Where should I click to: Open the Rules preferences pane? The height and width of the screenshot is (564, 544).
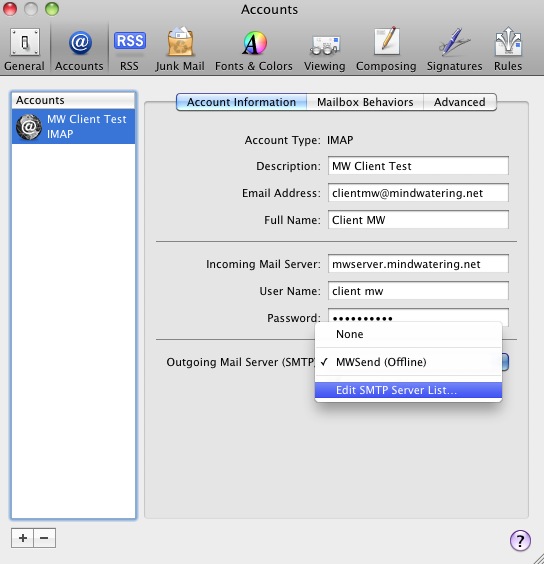click(x=508, y=50)
